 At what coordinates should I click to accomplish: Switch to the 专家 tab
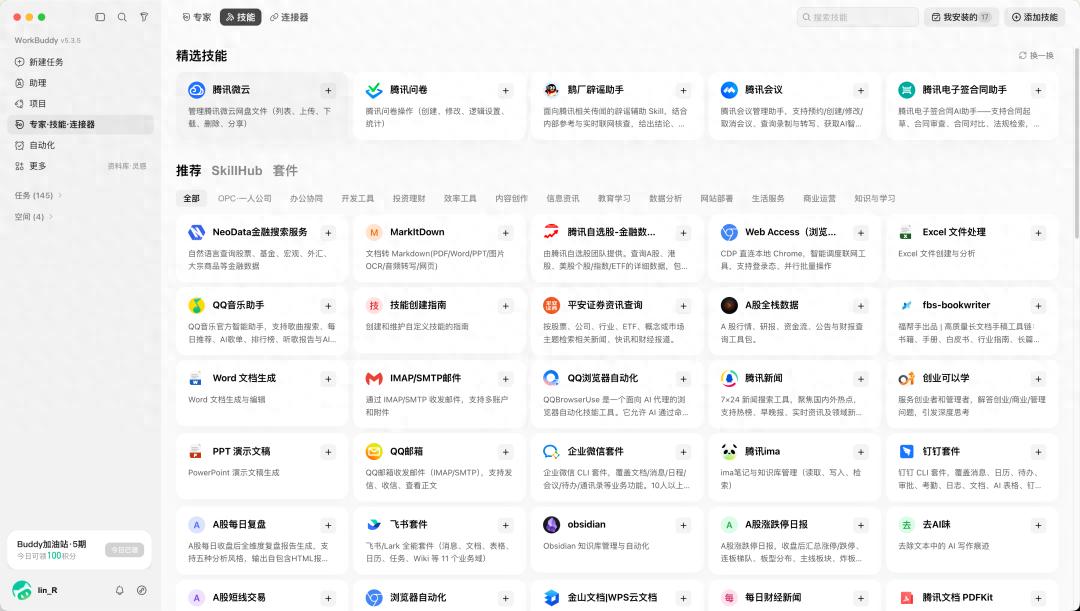(x=197, y=17)
